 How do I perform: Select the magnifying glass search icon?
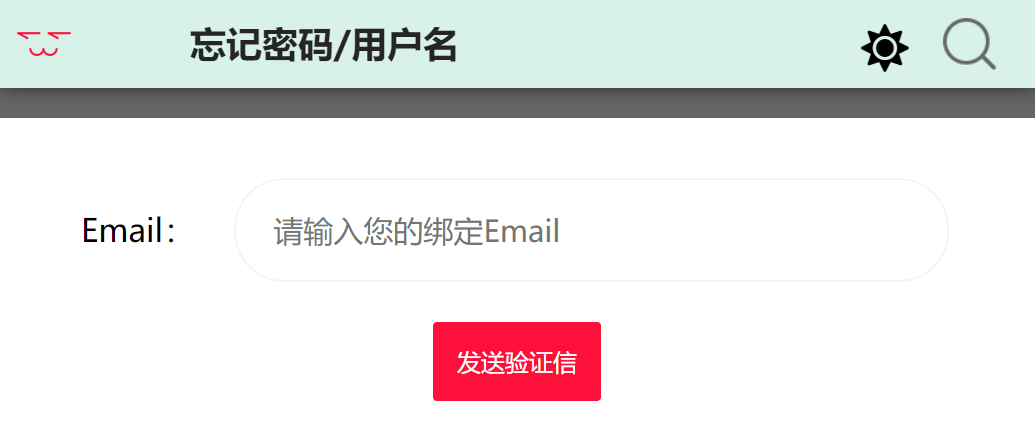pos(969,44)
